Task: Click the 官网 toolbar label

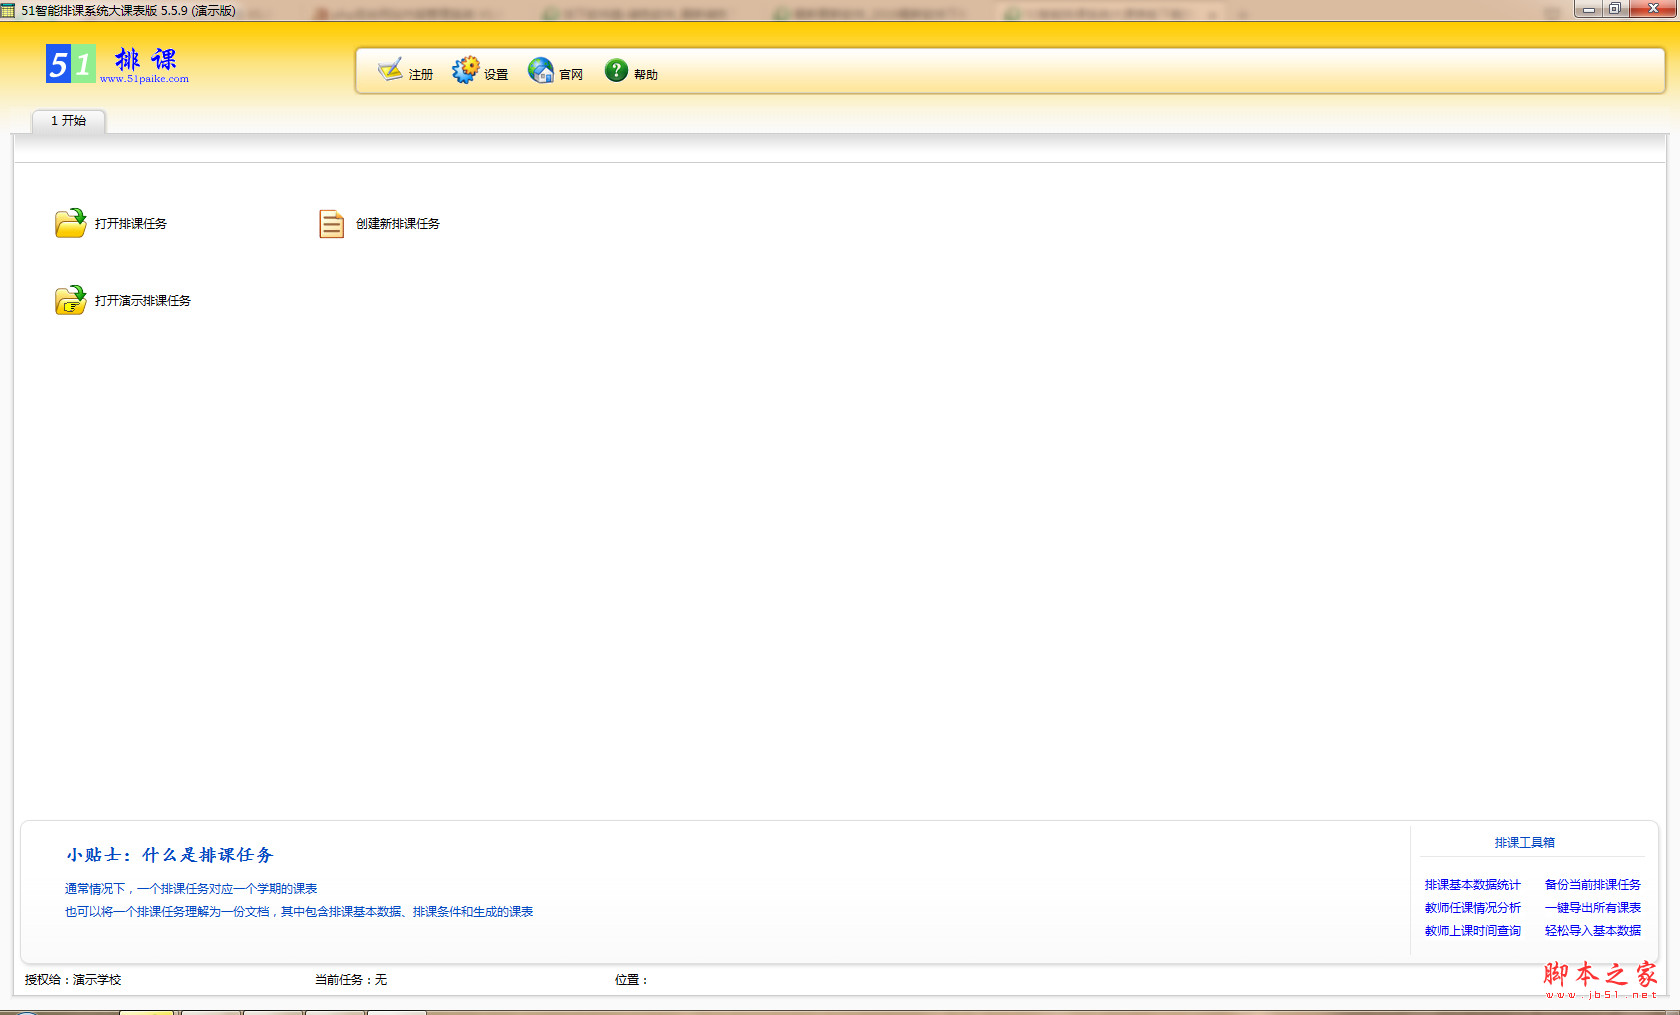Action: click(x=571, y=75)
